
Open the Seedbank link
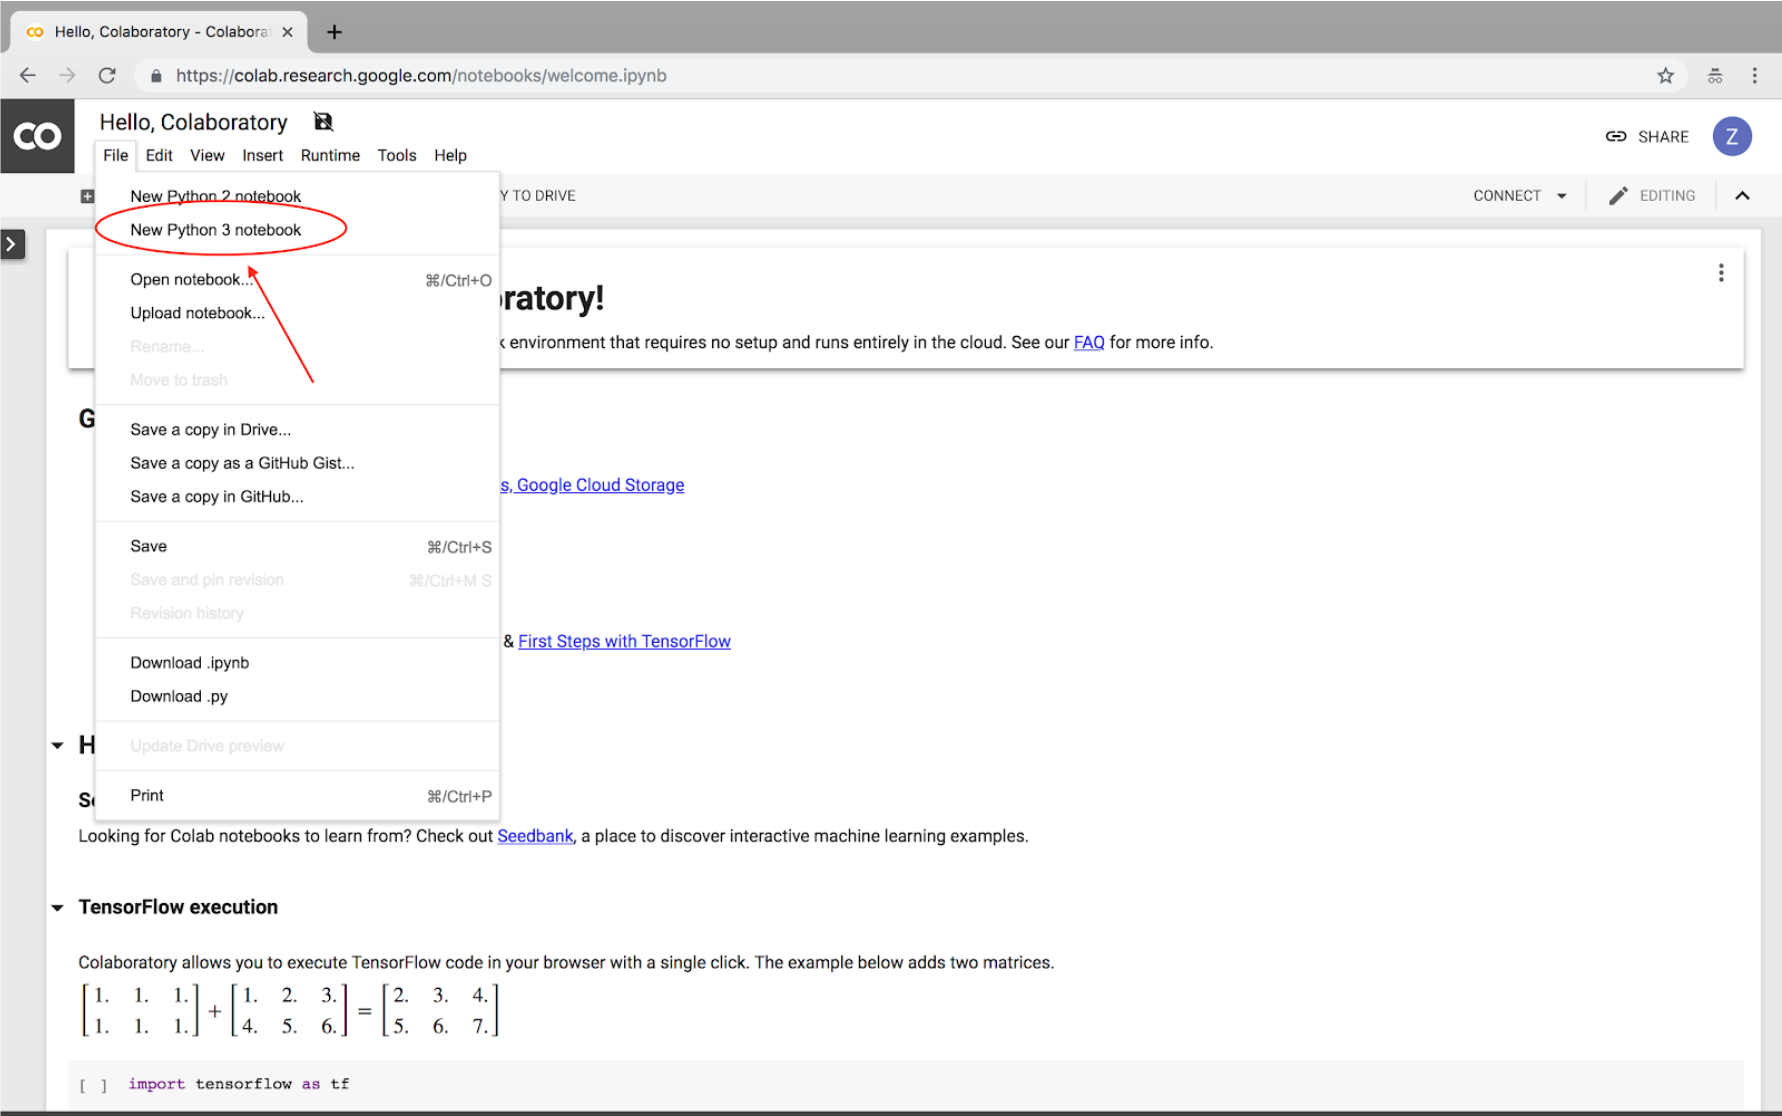[535, 836]
